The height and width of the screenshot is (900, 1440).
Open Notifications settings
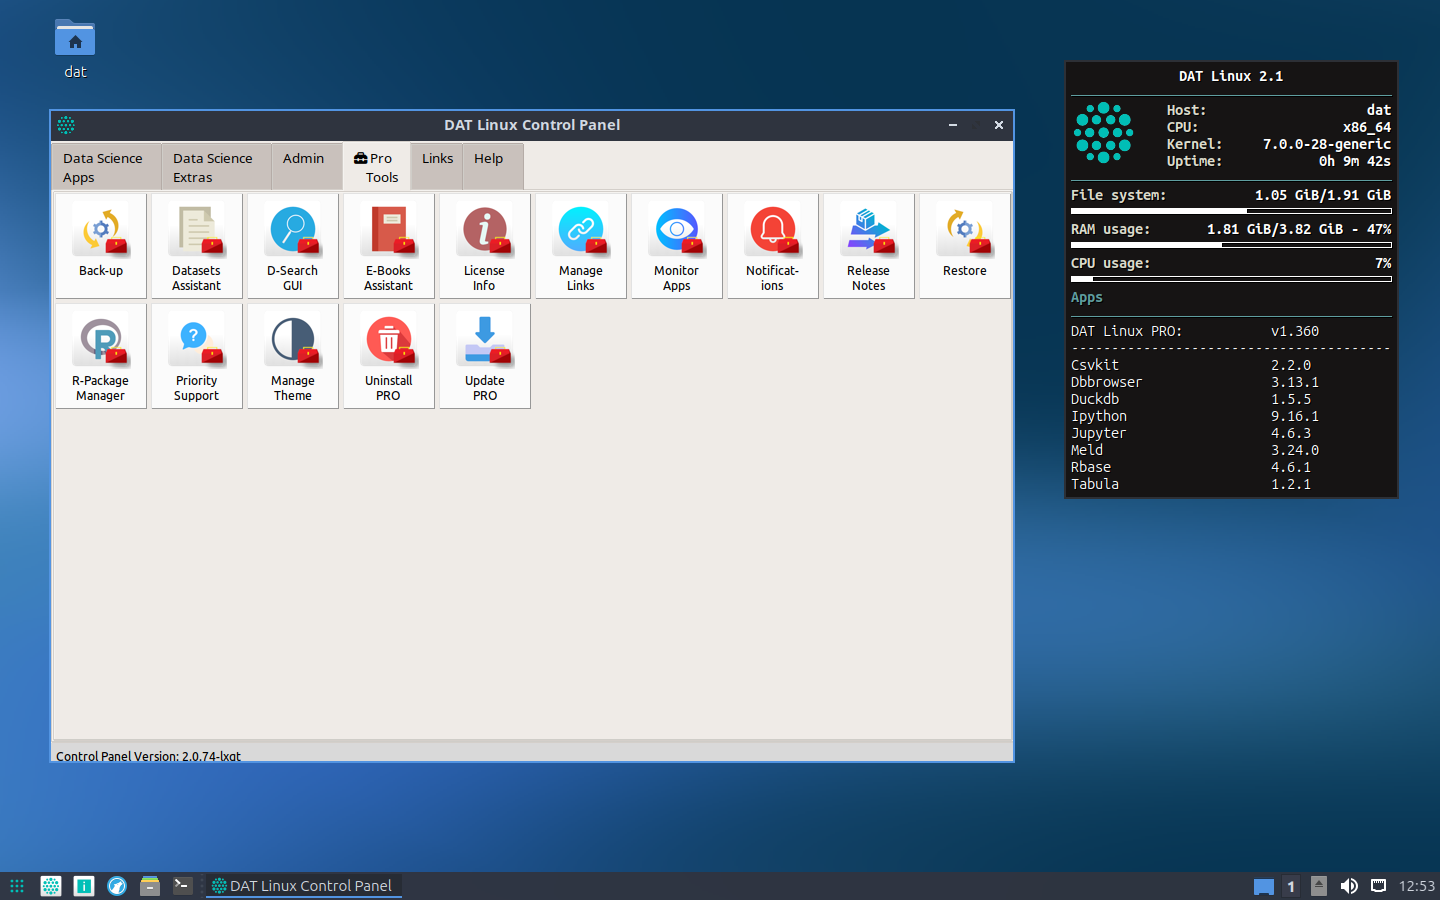pyautogui.click(x=773, y=246)
